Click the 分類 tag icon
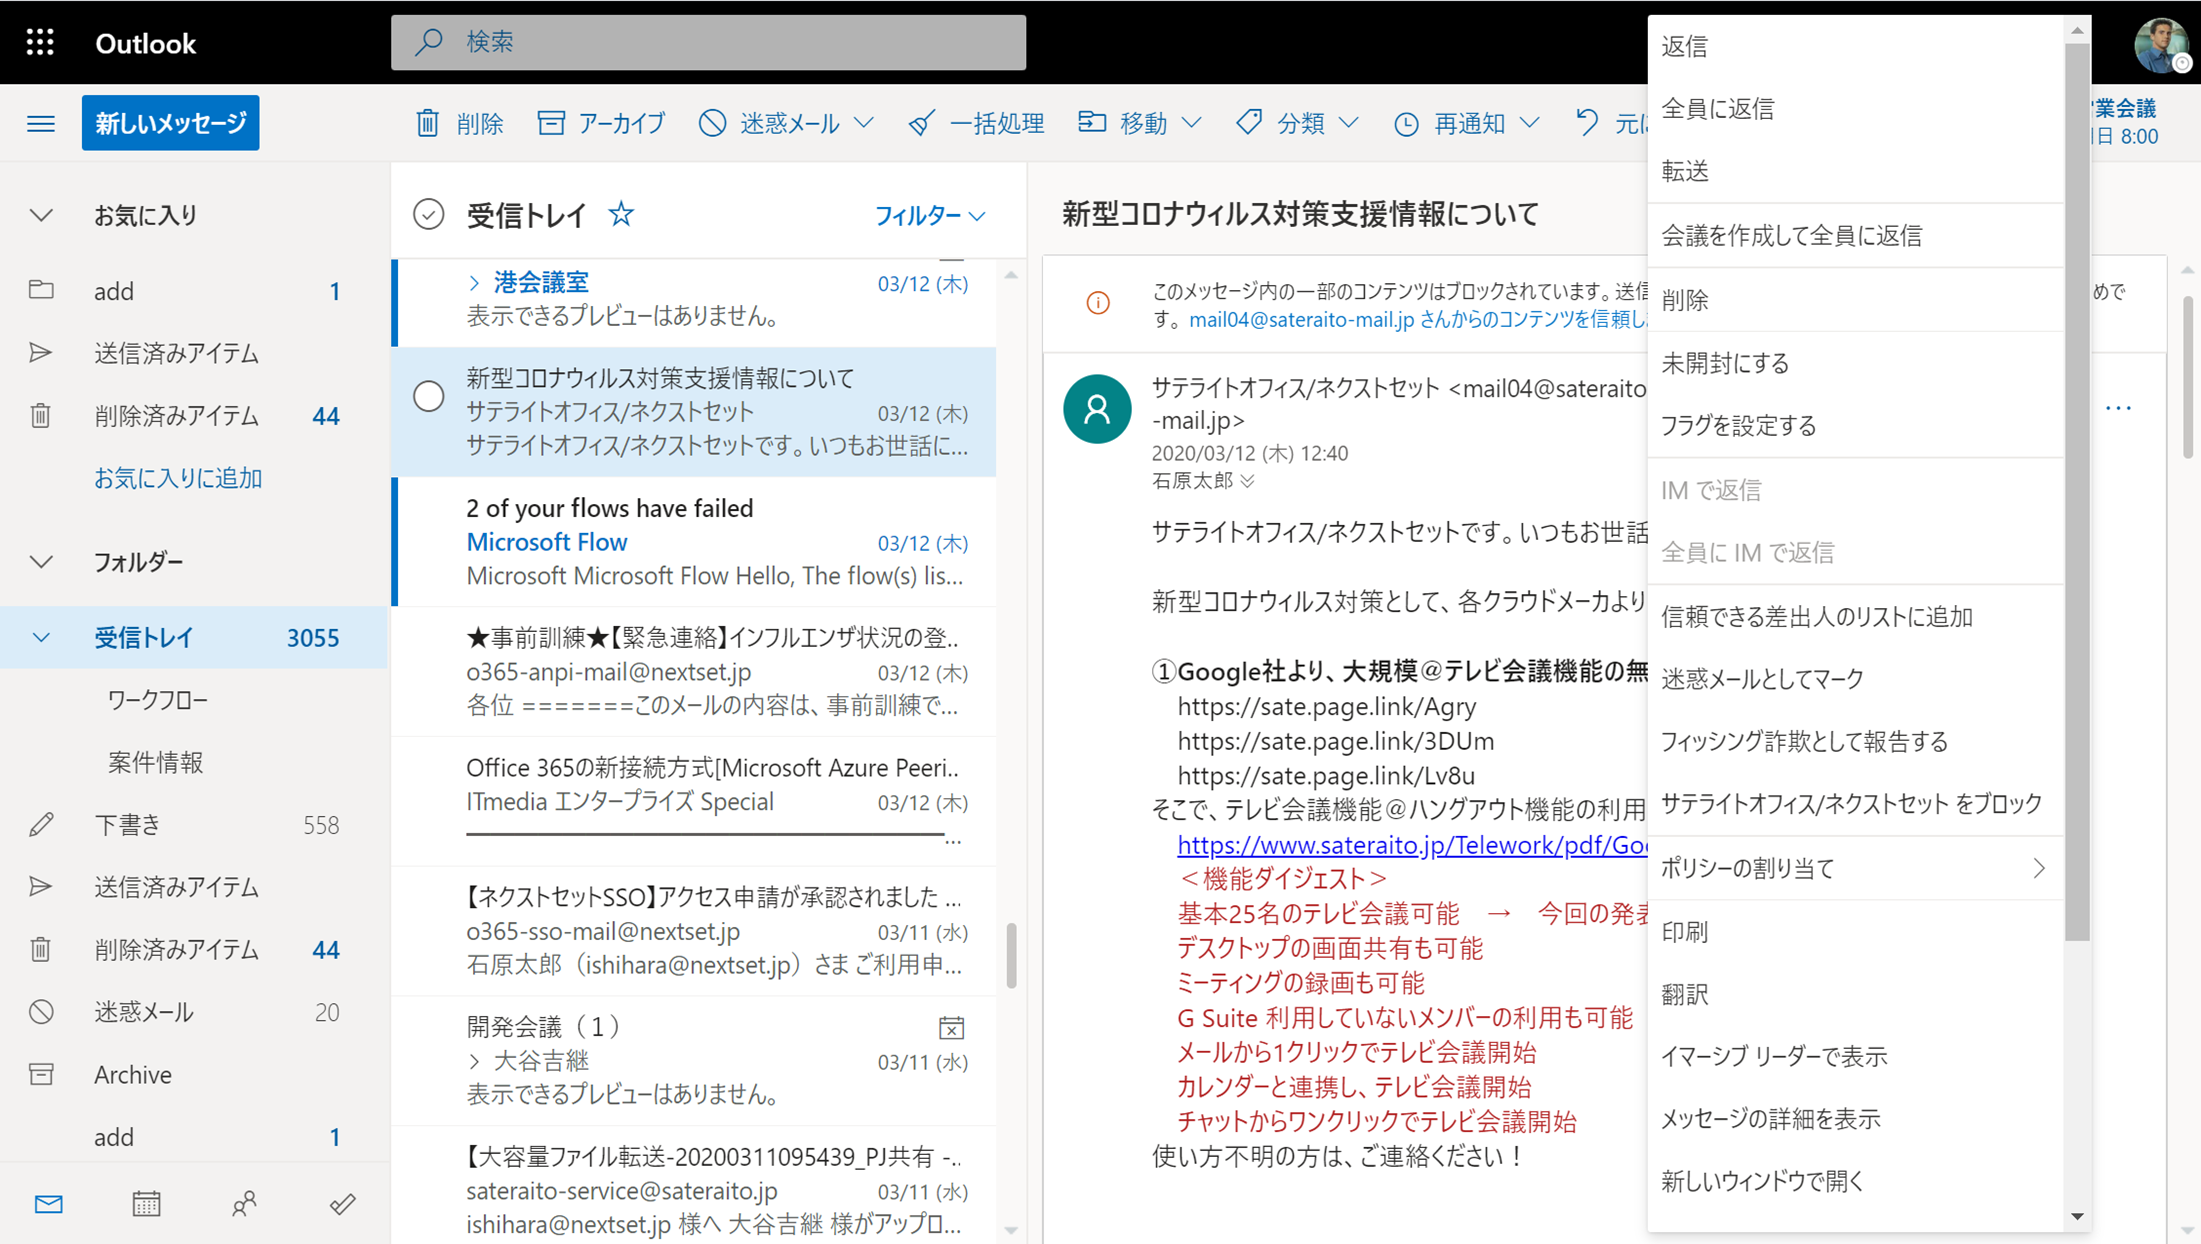Viewport: 2201px width, 1244px height. (x=1249, y=122)
